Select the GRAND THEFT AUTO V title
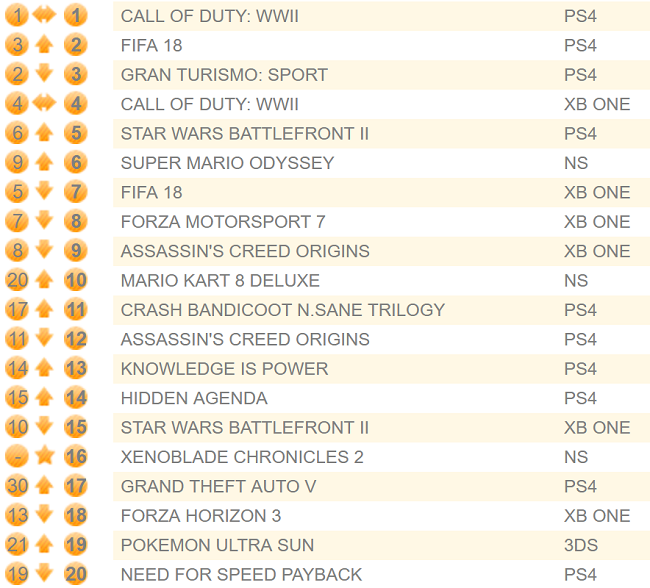 (218, 487)
